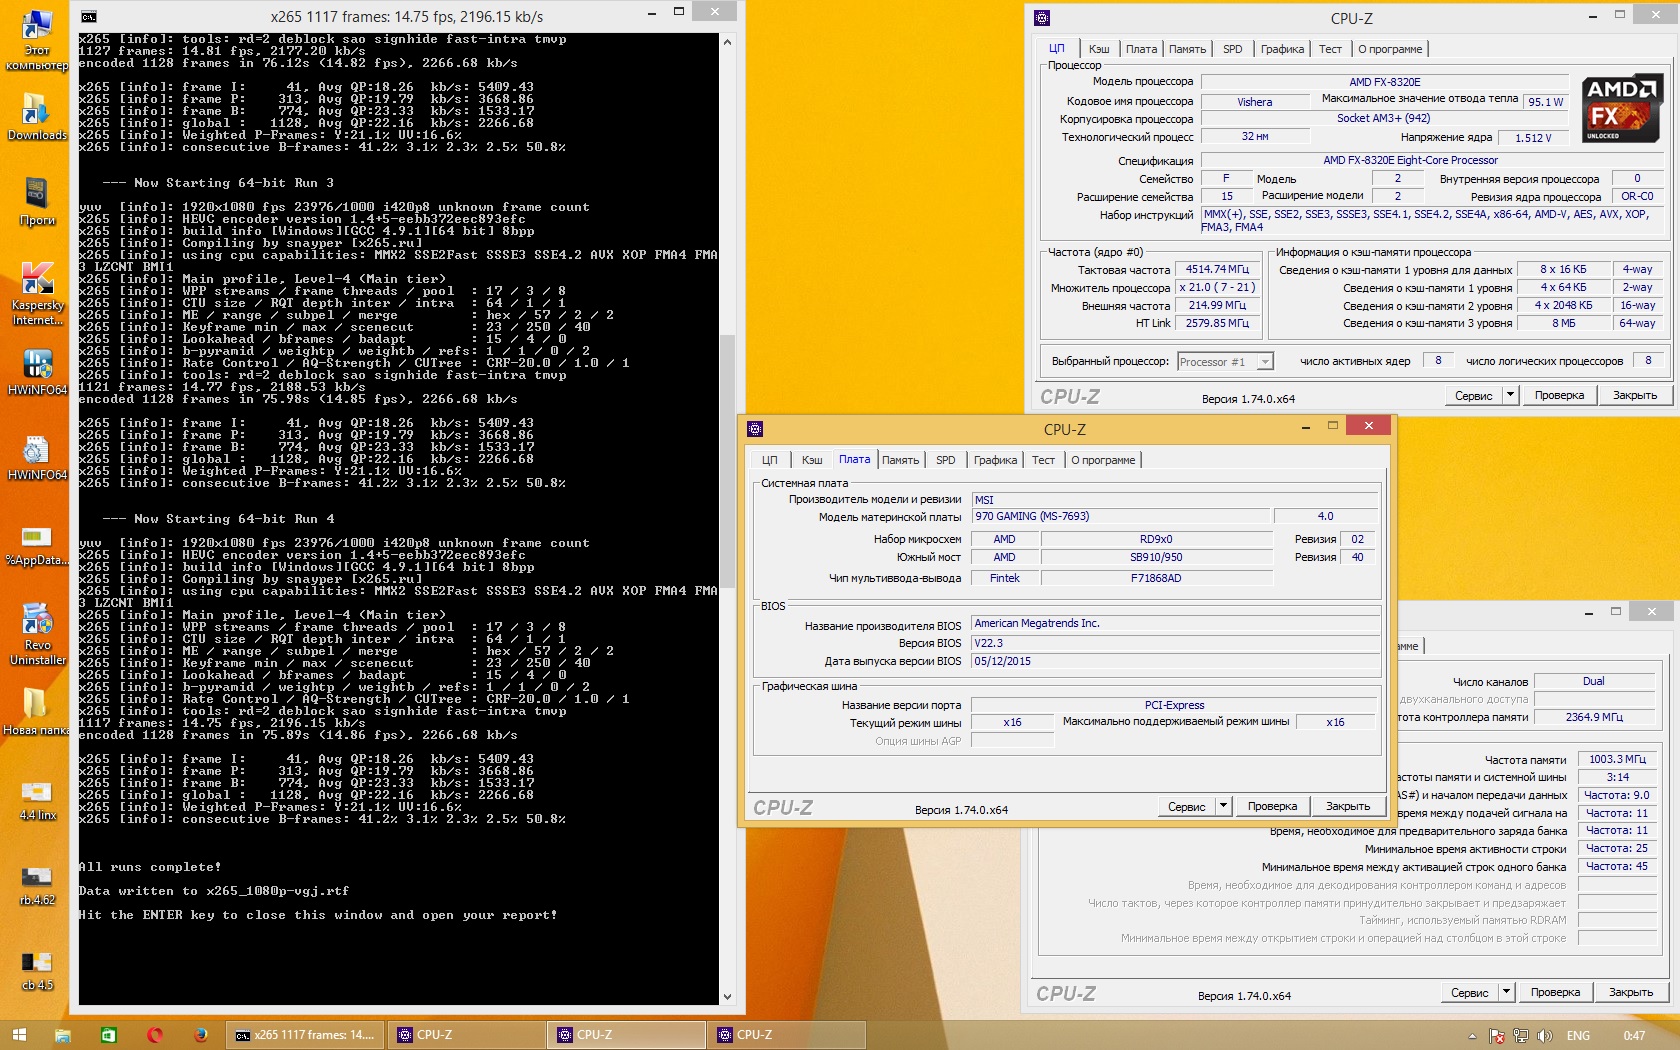Launch Opera from the taskbar
The width and height of the screenshot is (1680, 1050).
click(x=155, y=1035)
